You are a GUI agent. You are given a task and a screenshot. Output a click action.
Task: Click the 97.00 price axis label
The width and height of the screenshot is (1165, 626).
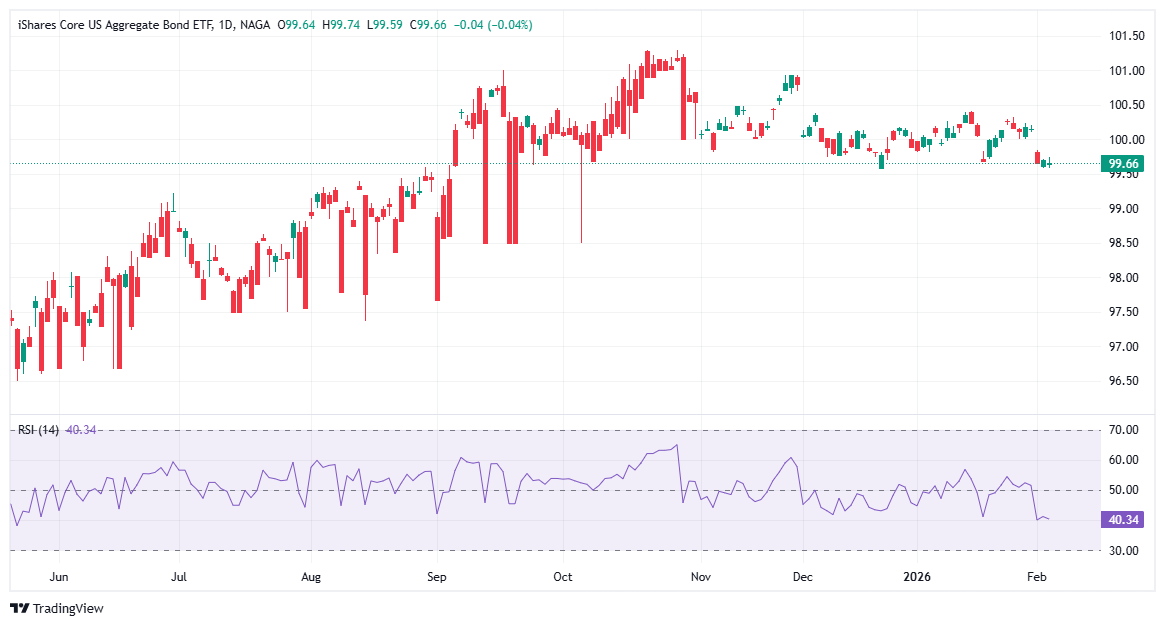[x=1123, y=347]
